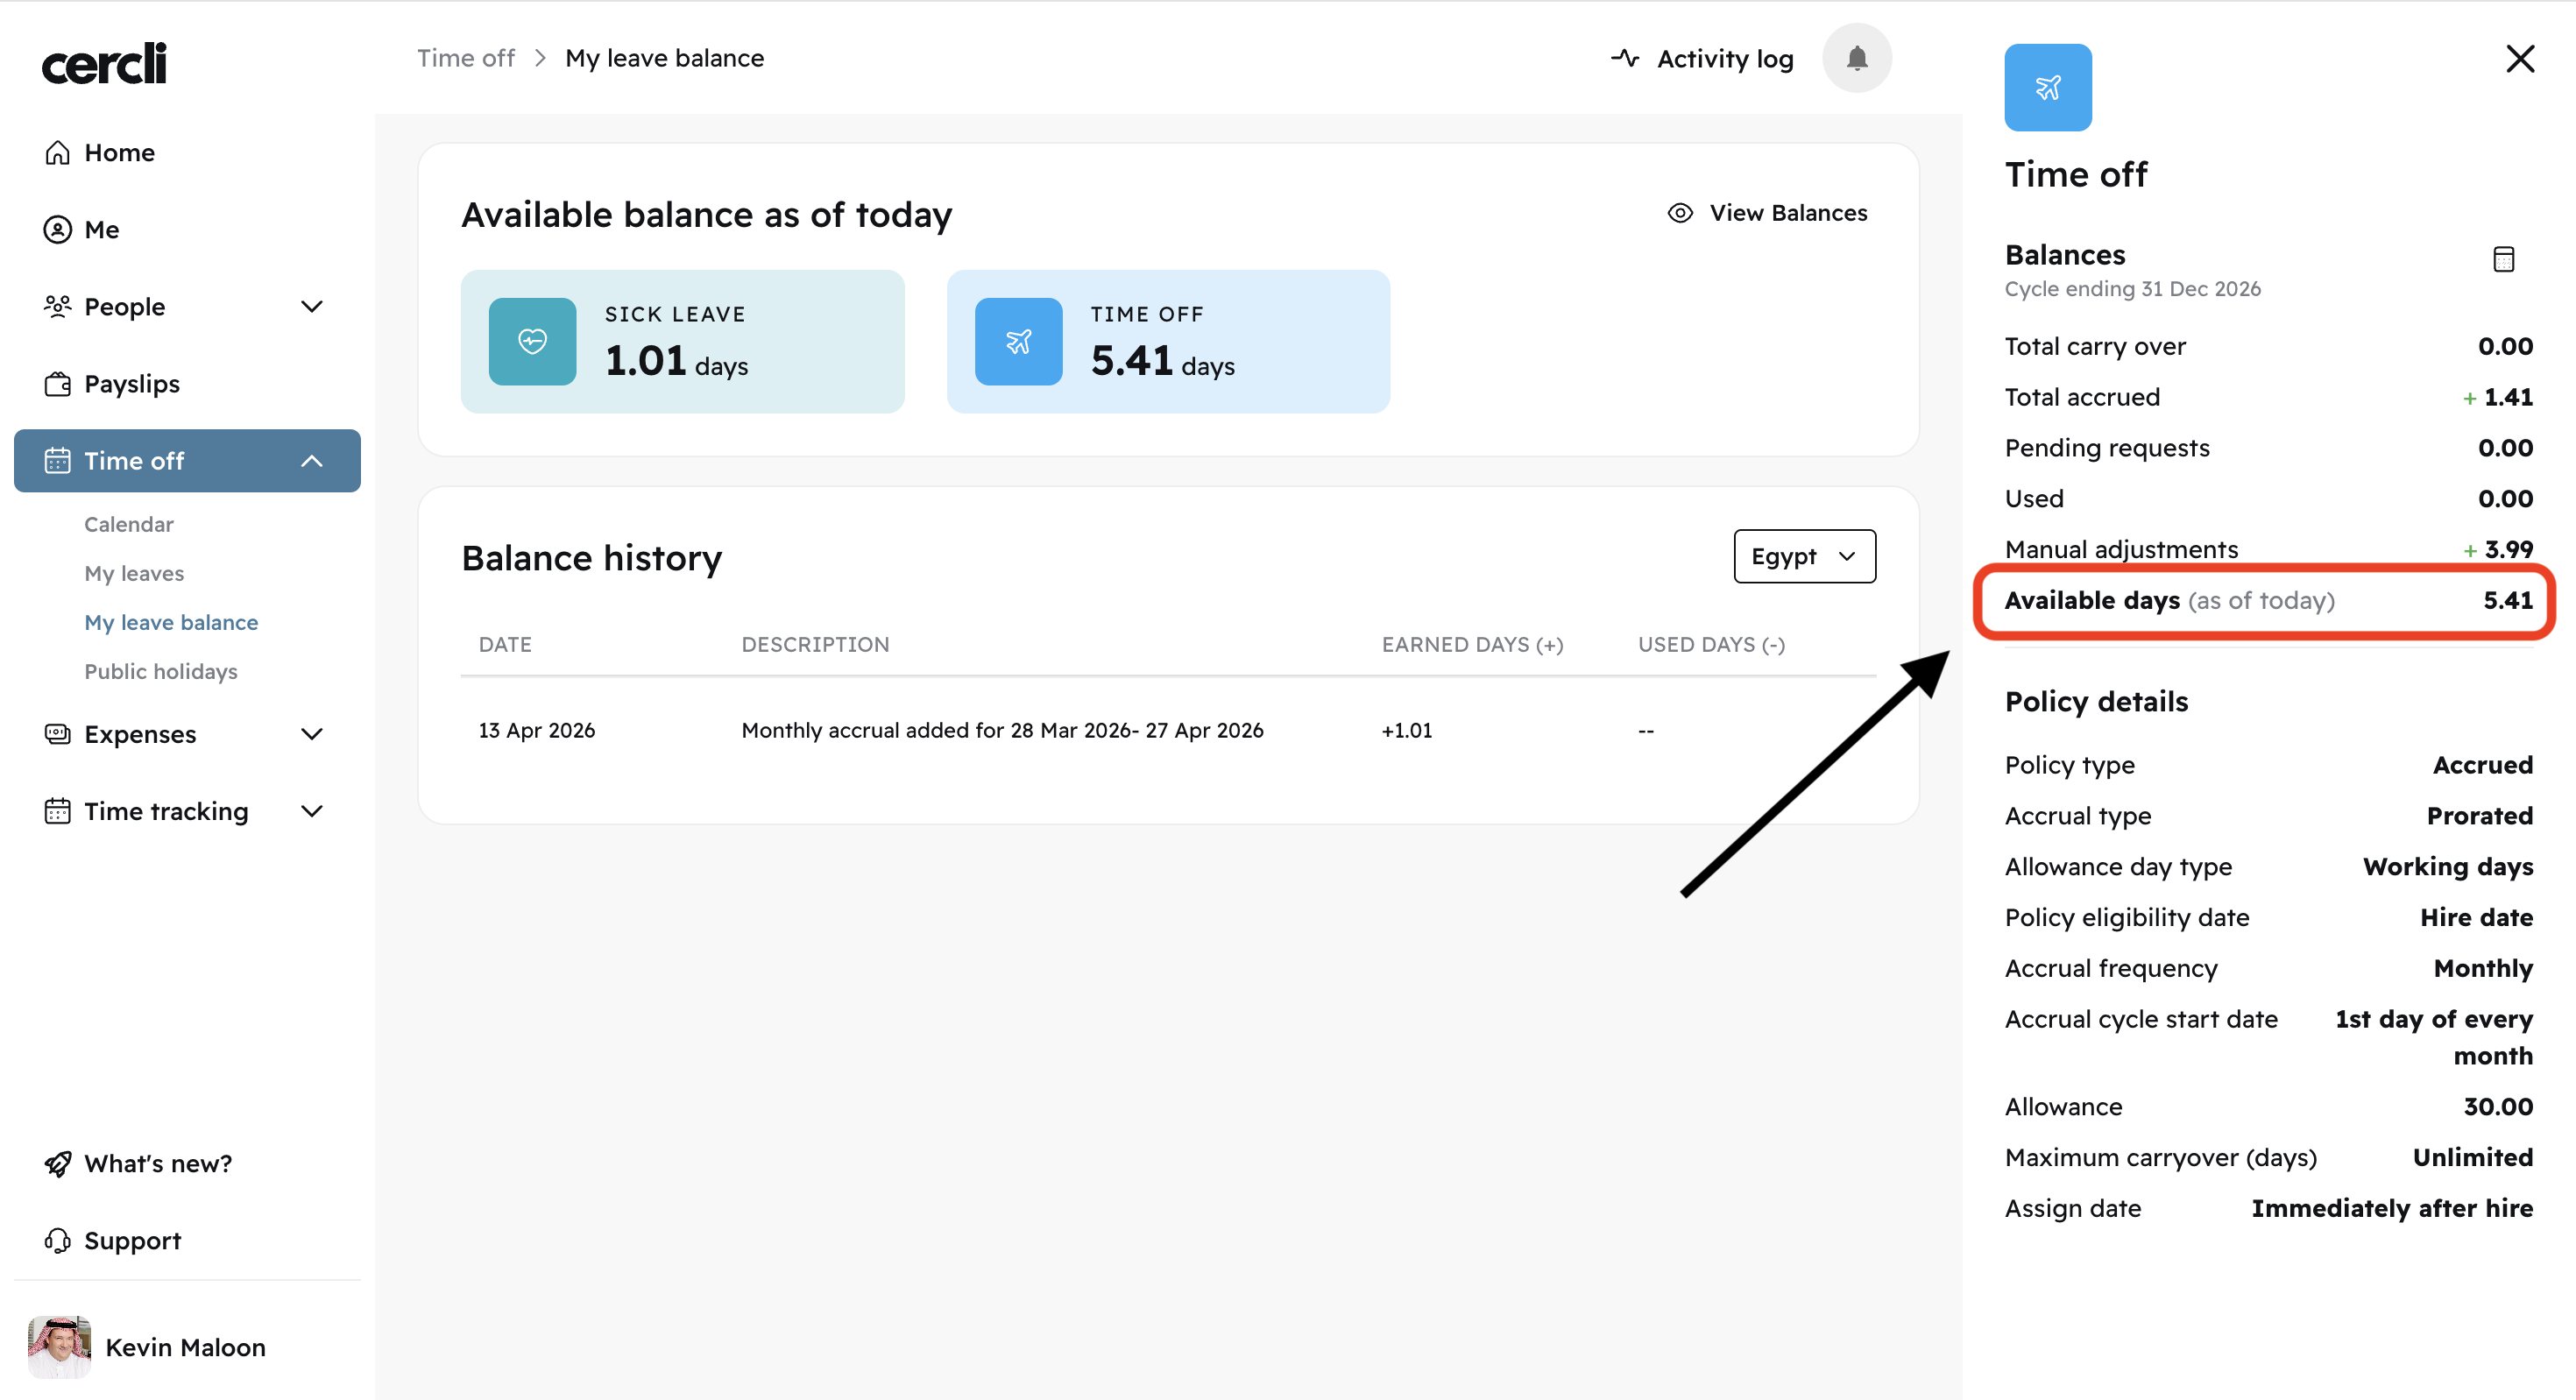
Task: Open the Egypt country dropdown
Action: [1803, 556]
